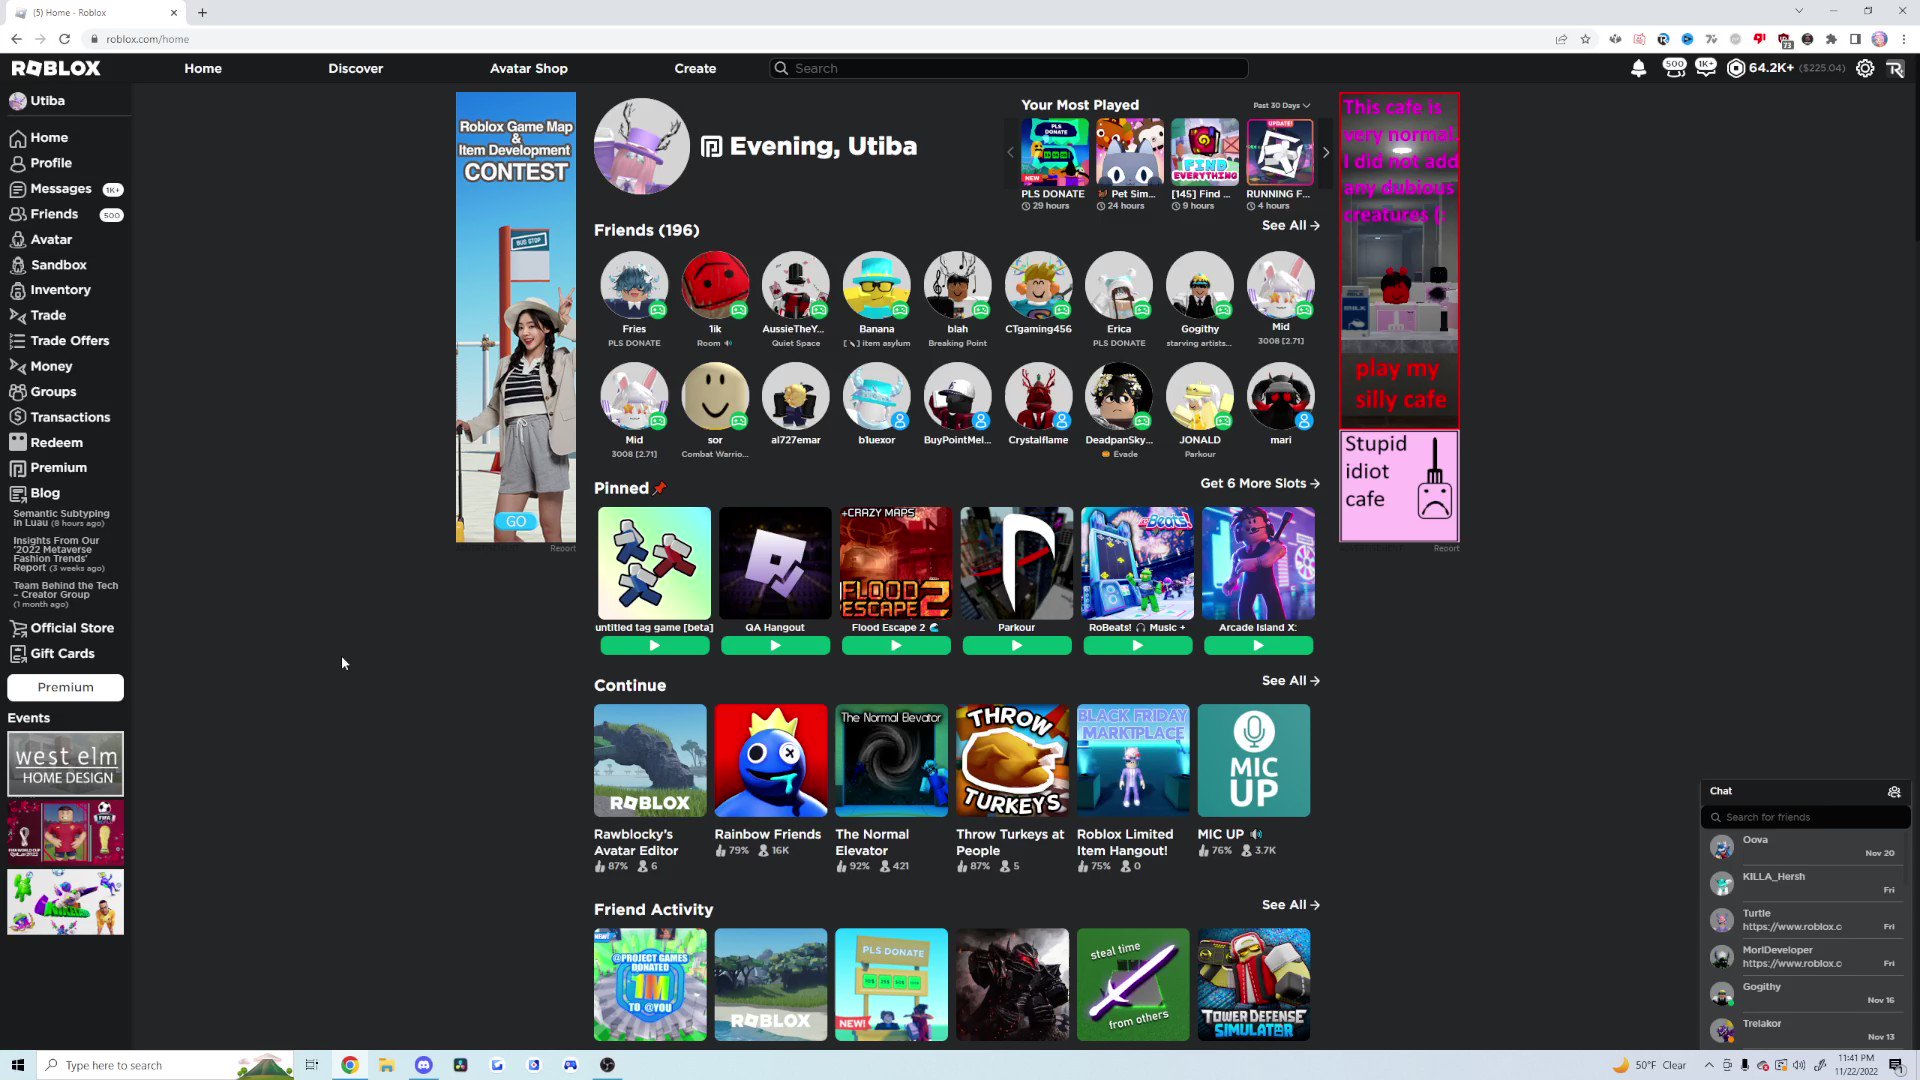The width and height of the screenshot is (1920, 1080).
Task: Open chat with KILLA_Hersh
Action: 1806,883
